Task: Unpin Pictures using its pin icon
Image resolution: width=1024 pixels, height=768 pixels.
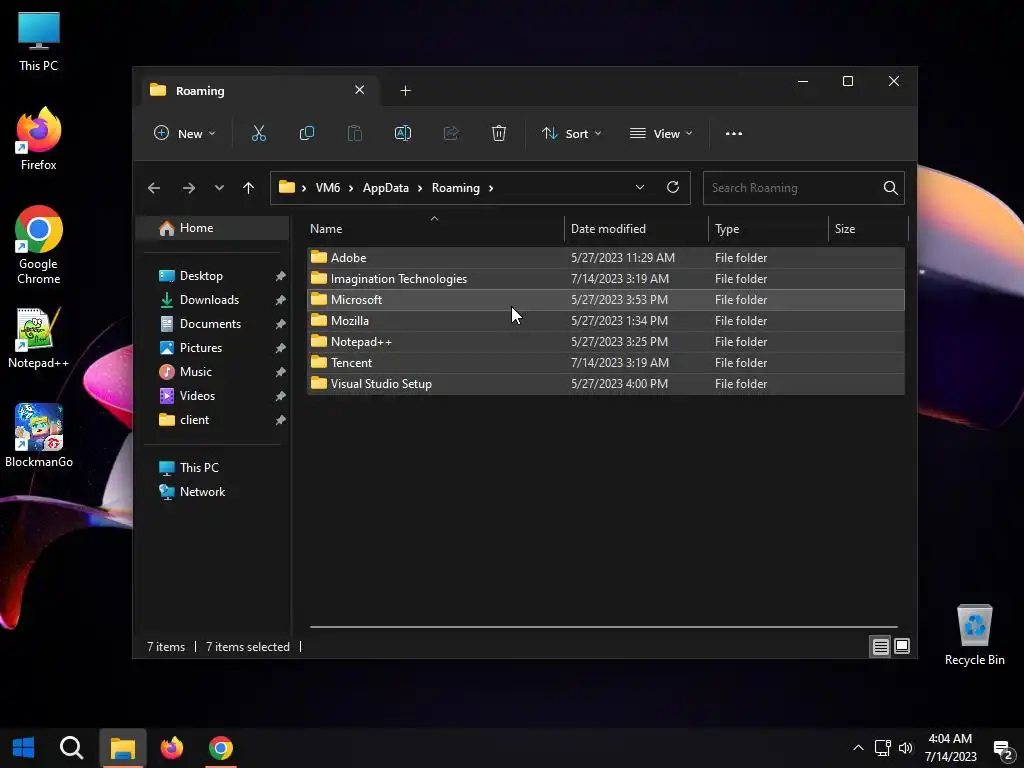Action: [281, 348]
